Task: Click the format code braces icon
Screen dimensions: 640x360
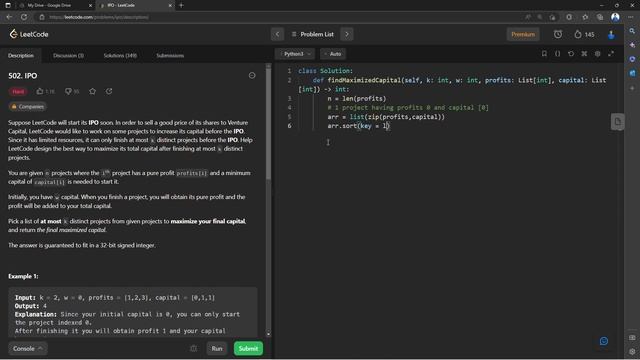Action: tap(557, 54)
